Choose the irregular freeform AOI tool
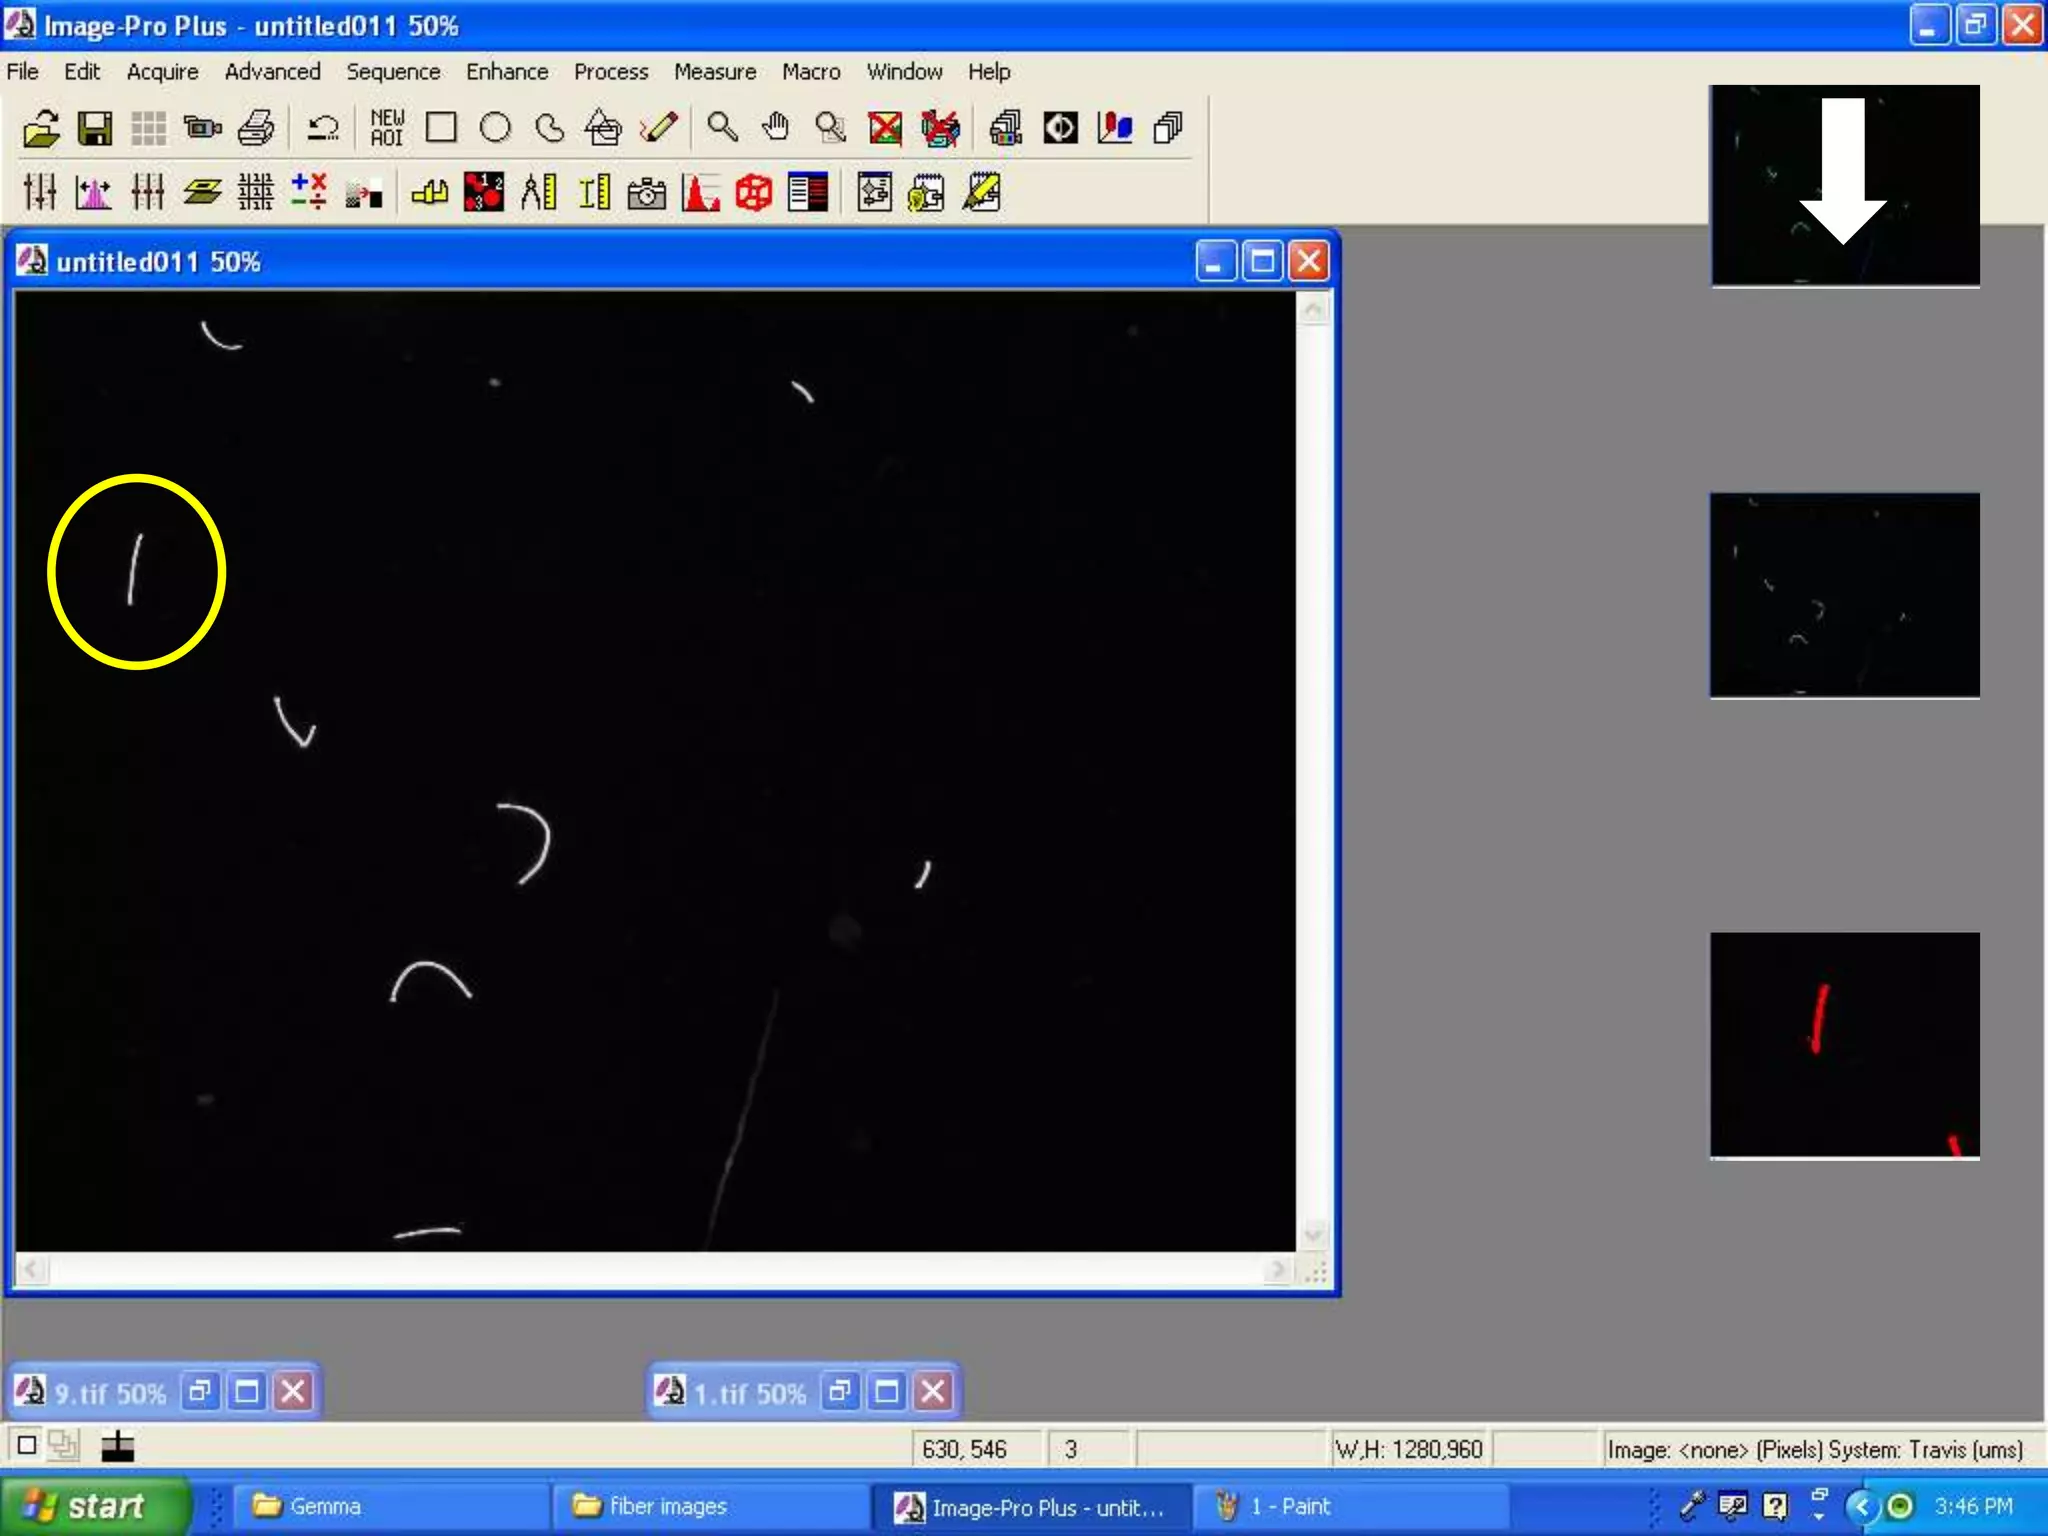The width and height of the screenshot is (2048, 1536). coord(549,128)
